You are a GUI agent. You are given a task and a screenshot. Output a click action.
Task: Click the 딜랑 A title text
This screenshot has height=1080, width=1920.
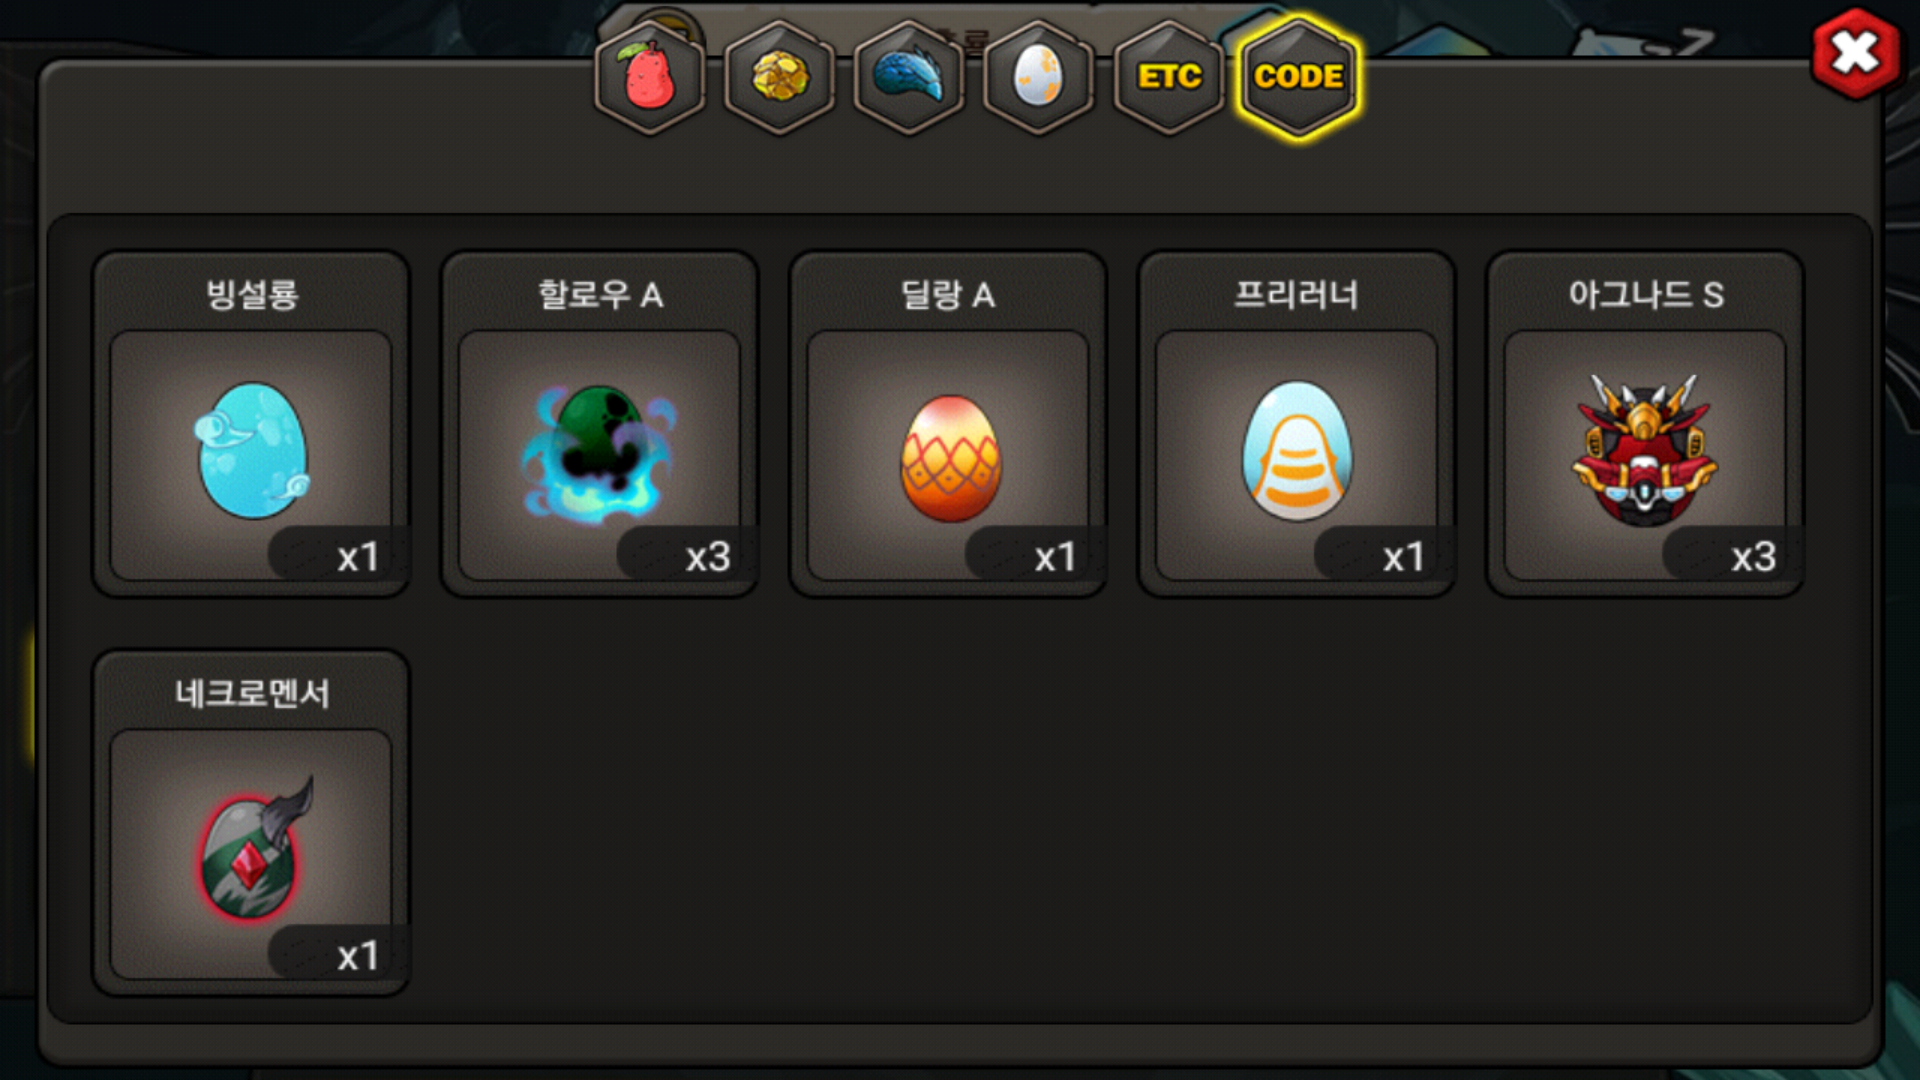948,294
